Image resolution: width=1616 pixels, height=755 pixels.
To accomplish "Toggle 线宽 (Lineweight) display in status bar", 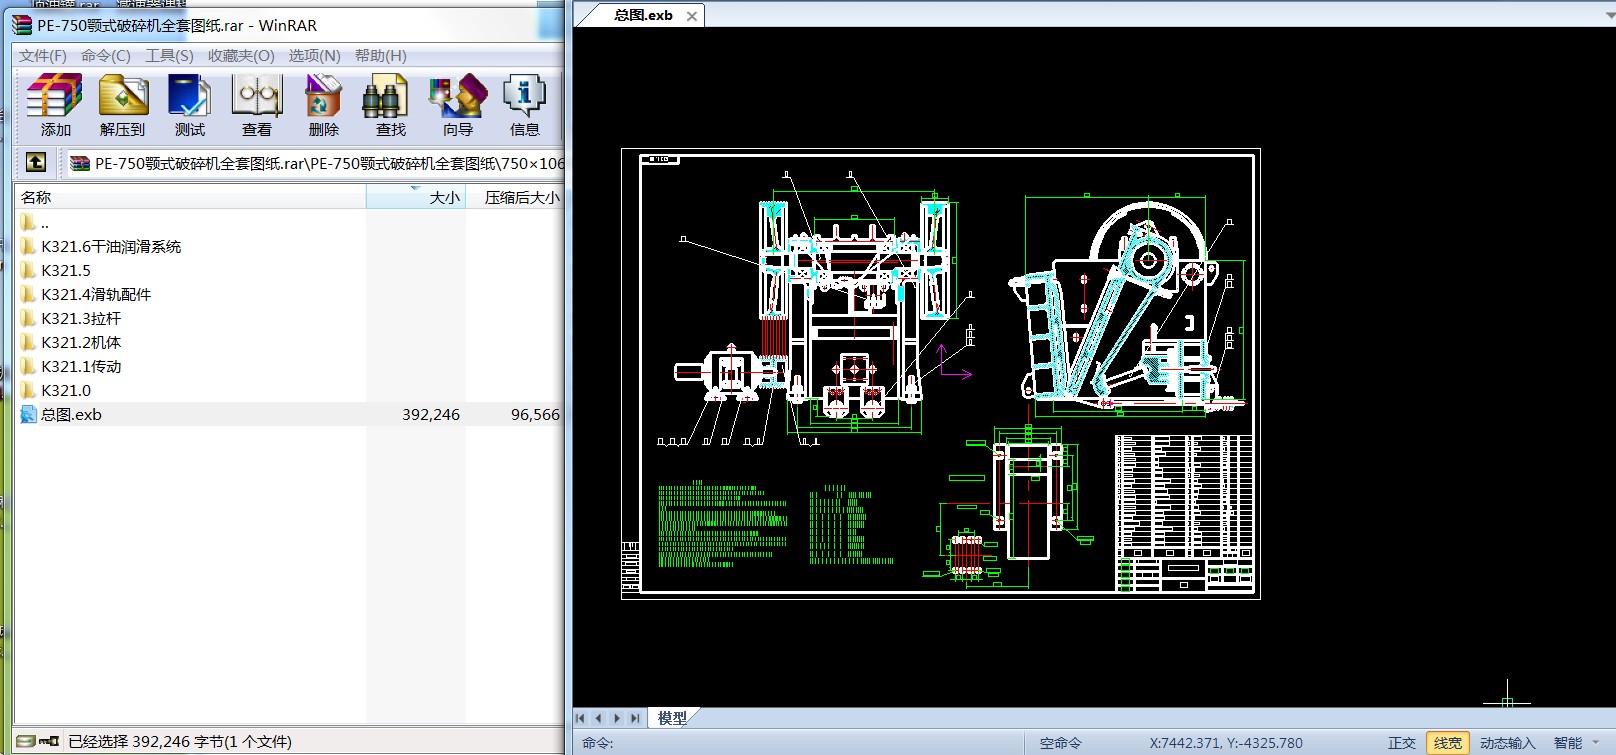I will click(x=1447, y=743).
